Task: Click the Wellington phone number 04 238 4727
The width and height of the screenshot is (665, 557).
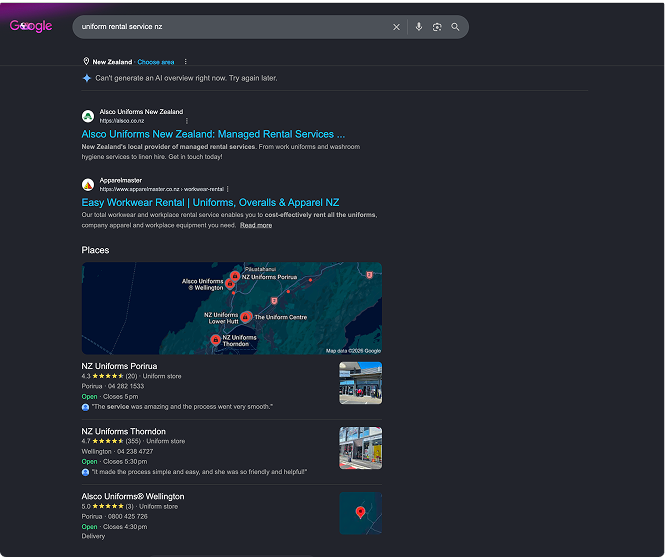Action: pos(135,451)
